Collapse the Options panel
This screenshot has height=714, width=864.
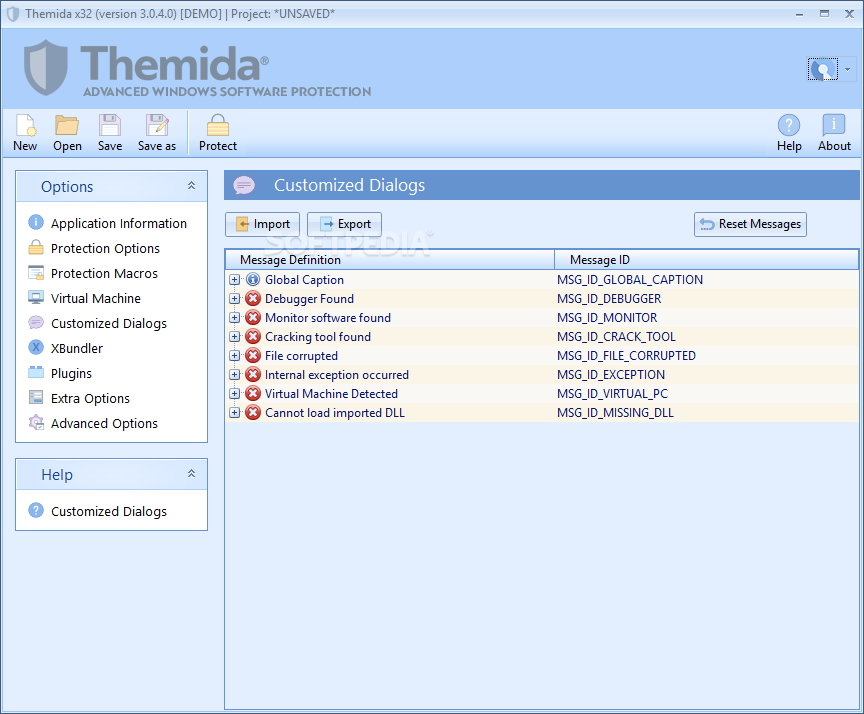click(191, 186)
